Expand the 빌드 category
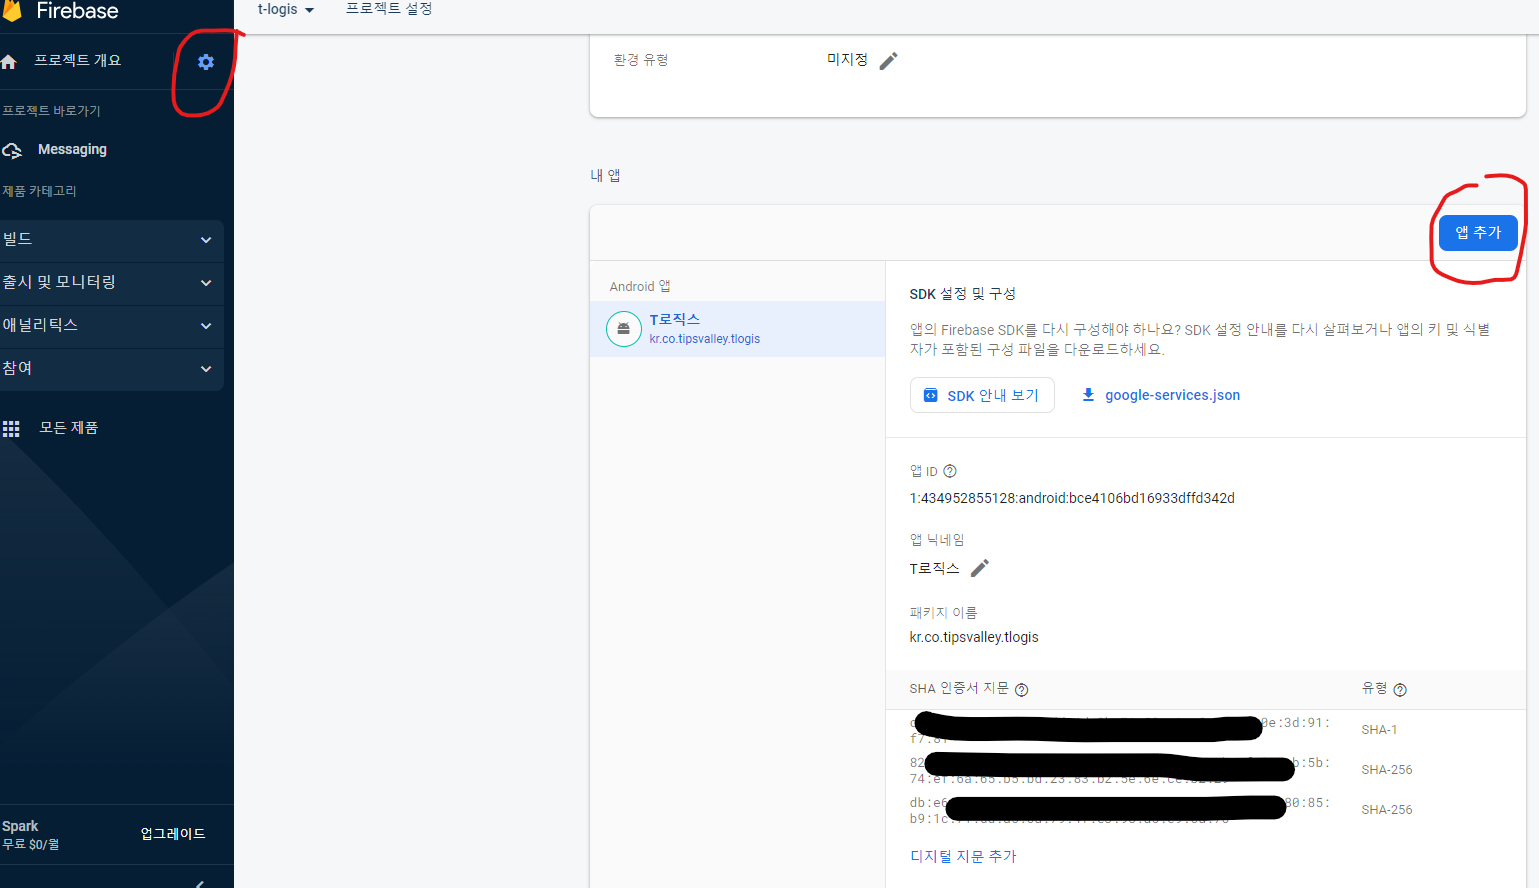Screen dimensions: 1539x888 (x=111, y=240)
